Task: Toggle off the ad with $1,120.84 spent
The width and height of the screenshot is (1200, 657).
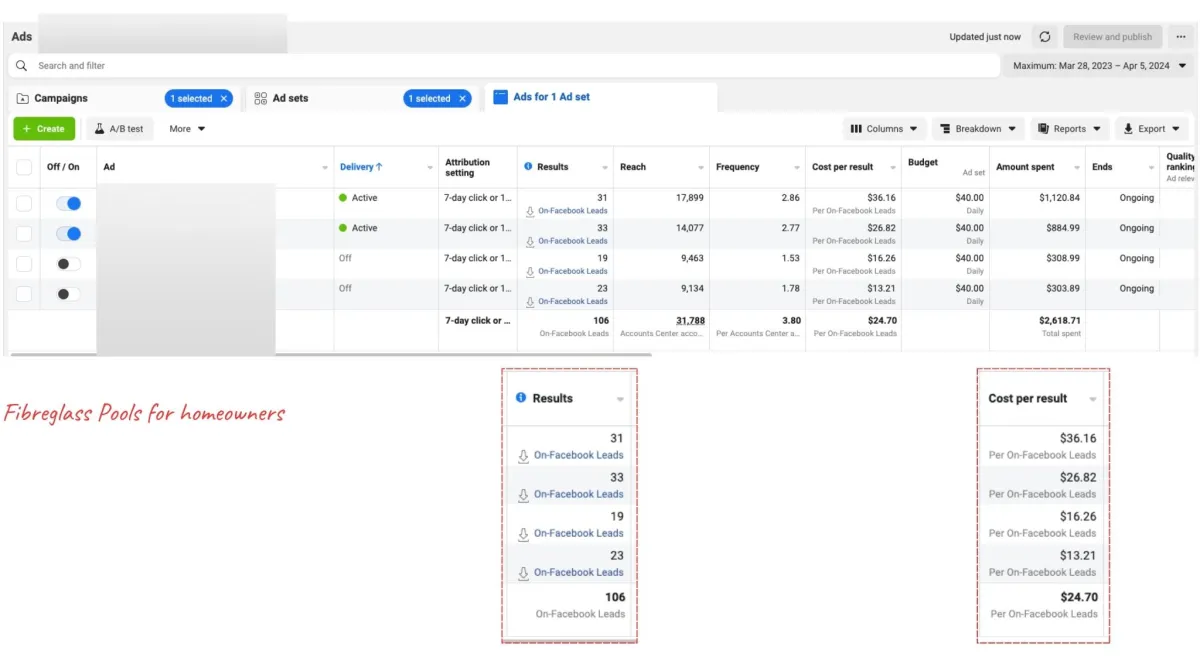Action: point(68,203)
